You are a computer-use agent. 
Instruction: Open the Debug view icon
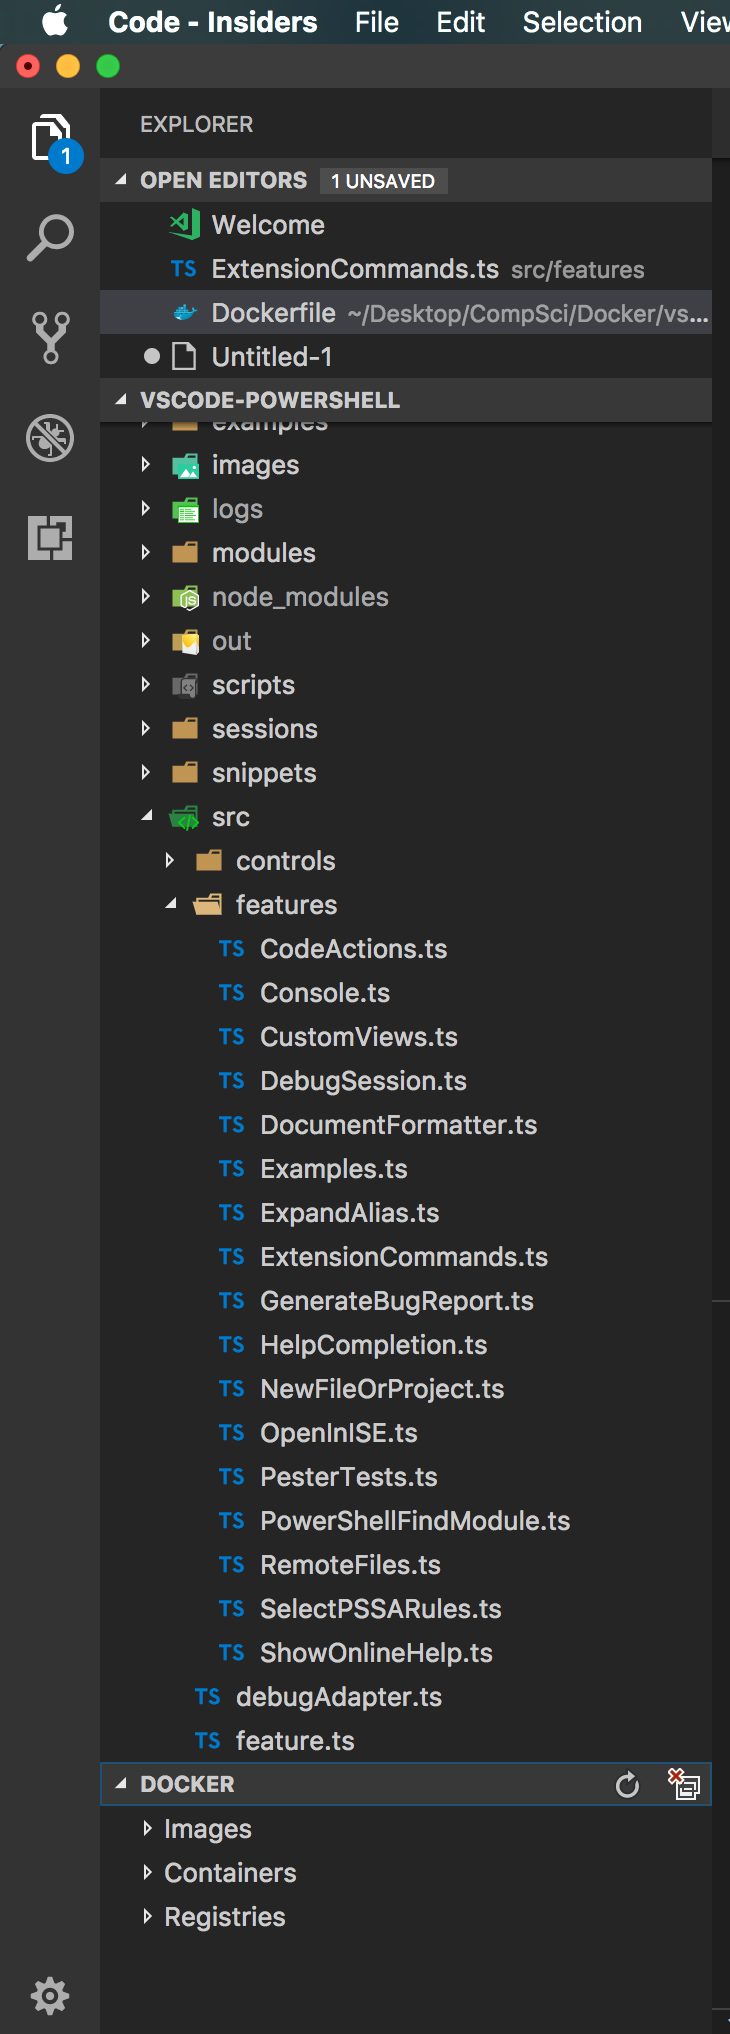tap(49, 438)
